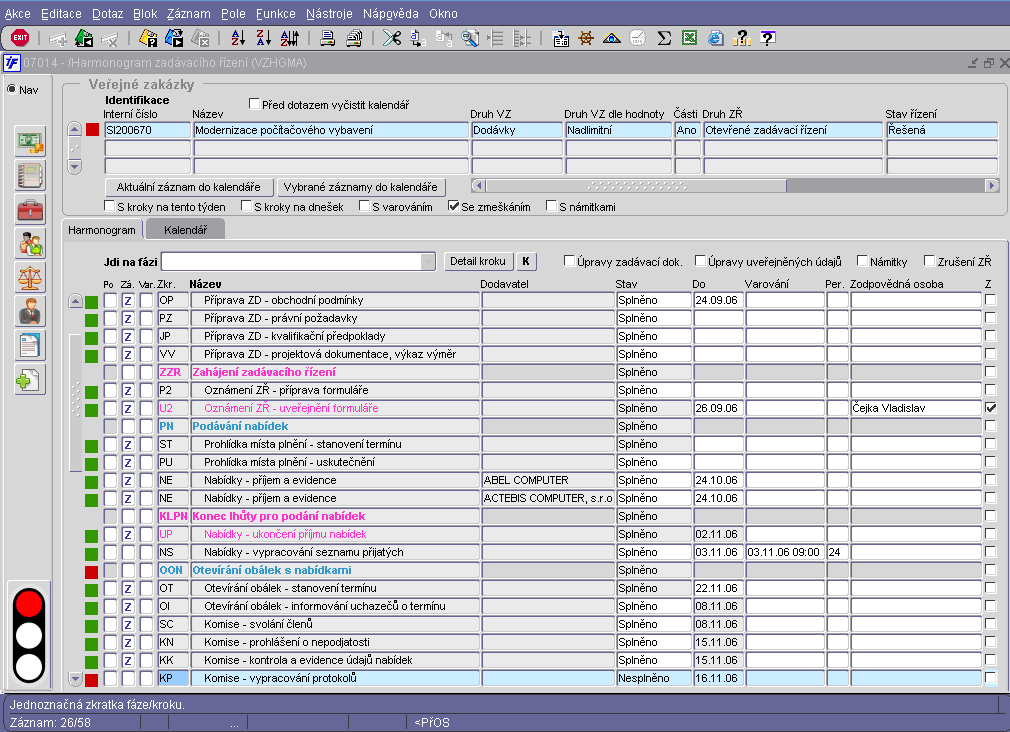Viewport: 1010px width, 732px height.
Task: Click the sort ascending A-Z icon
Action: point(238,39)
